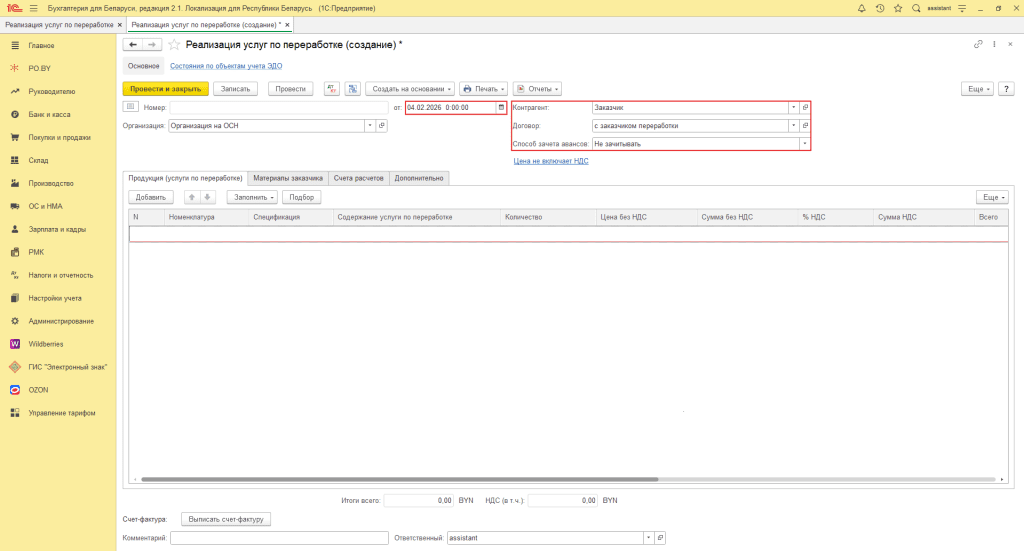This screenshot has width=1024, height=551.
Task: Expand the Способ зачета авансов dropdown
Action: tap(805, 144)
